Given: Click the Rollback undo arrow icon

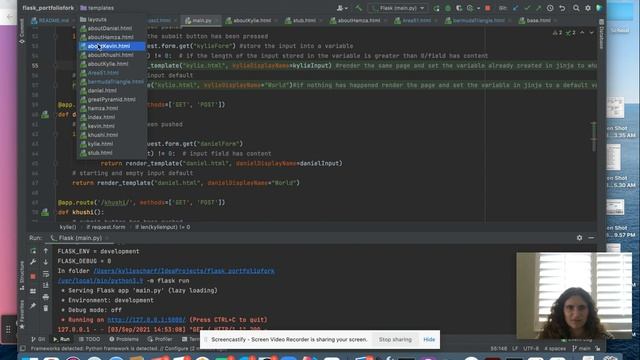Looking at the screenshot, I should [562, 8].
